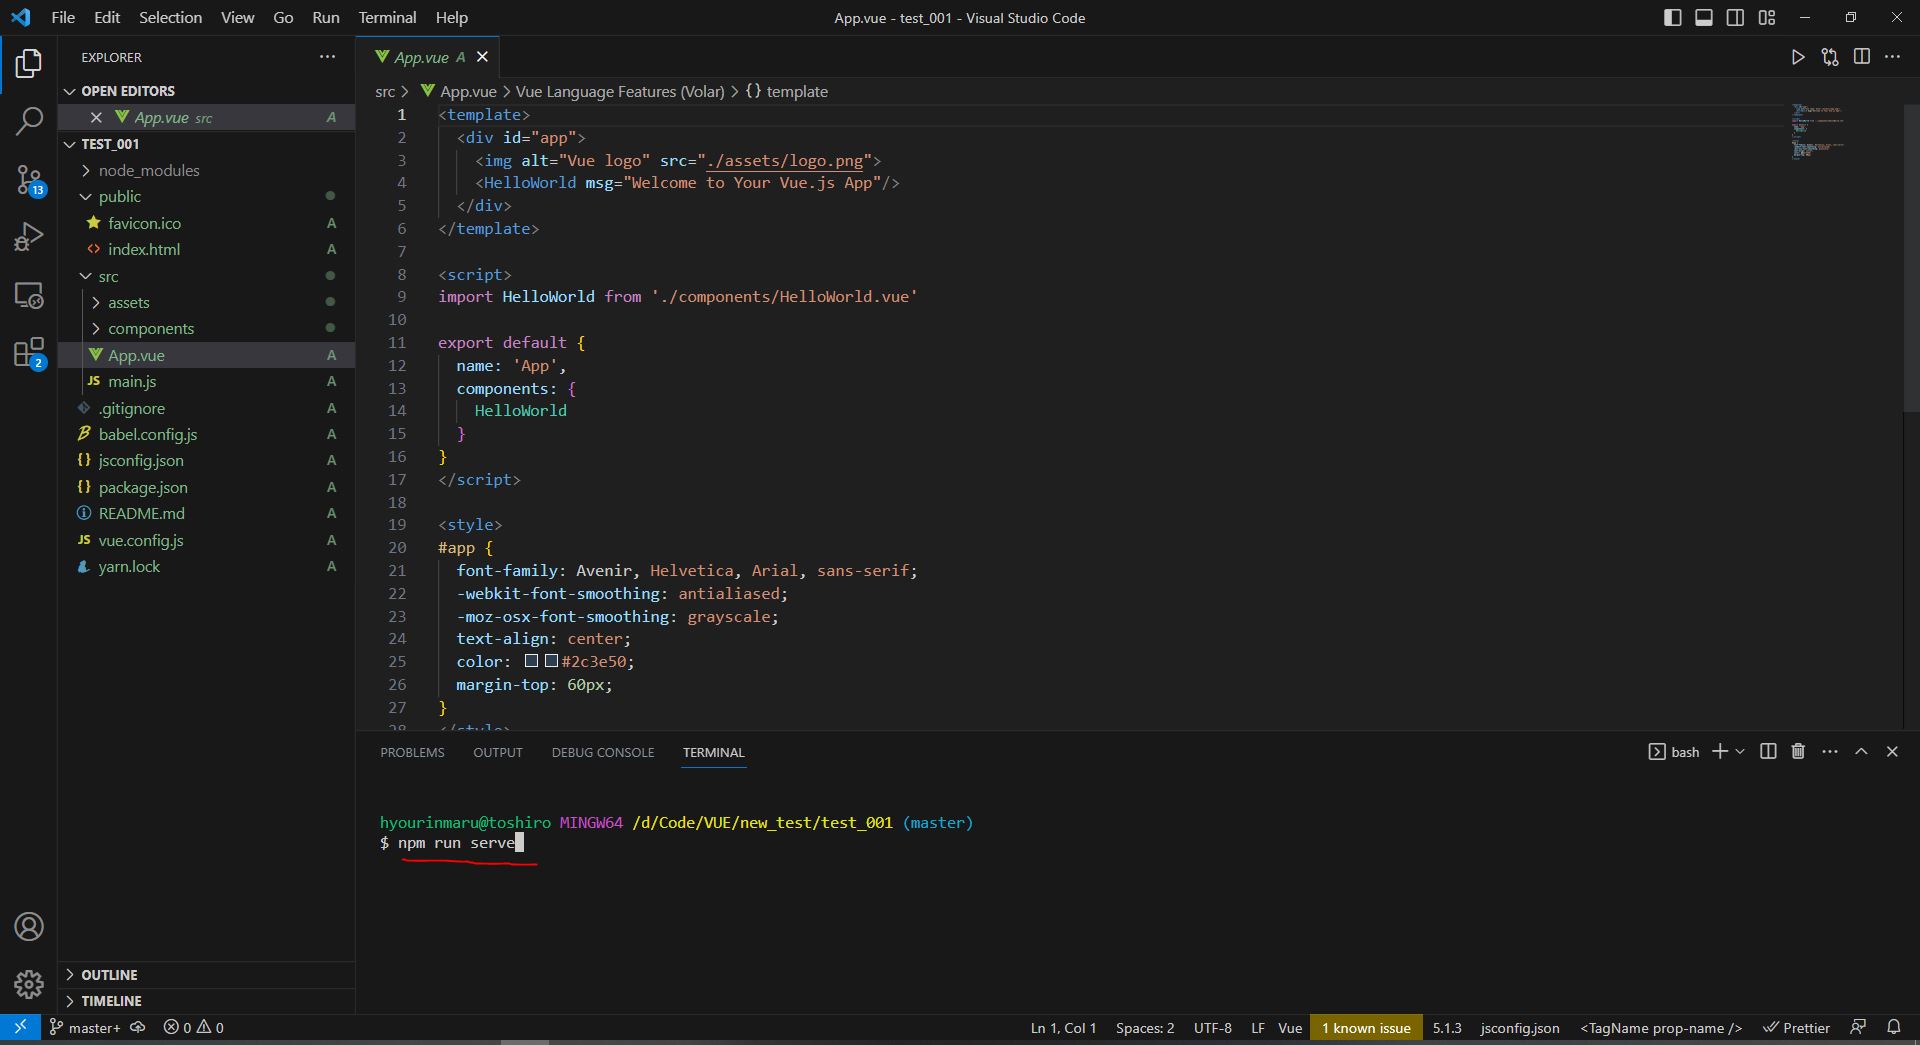Open the Run and Debug view
1920x1045 pixels.
(29, 237)
